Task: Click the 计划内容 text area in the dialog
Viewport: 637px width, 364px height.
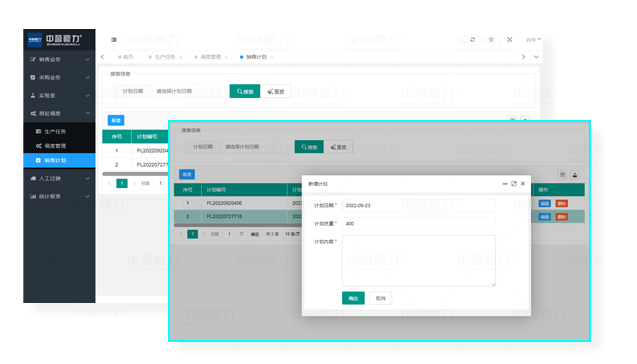Action: pyautogui.click(x=418, y=260)
